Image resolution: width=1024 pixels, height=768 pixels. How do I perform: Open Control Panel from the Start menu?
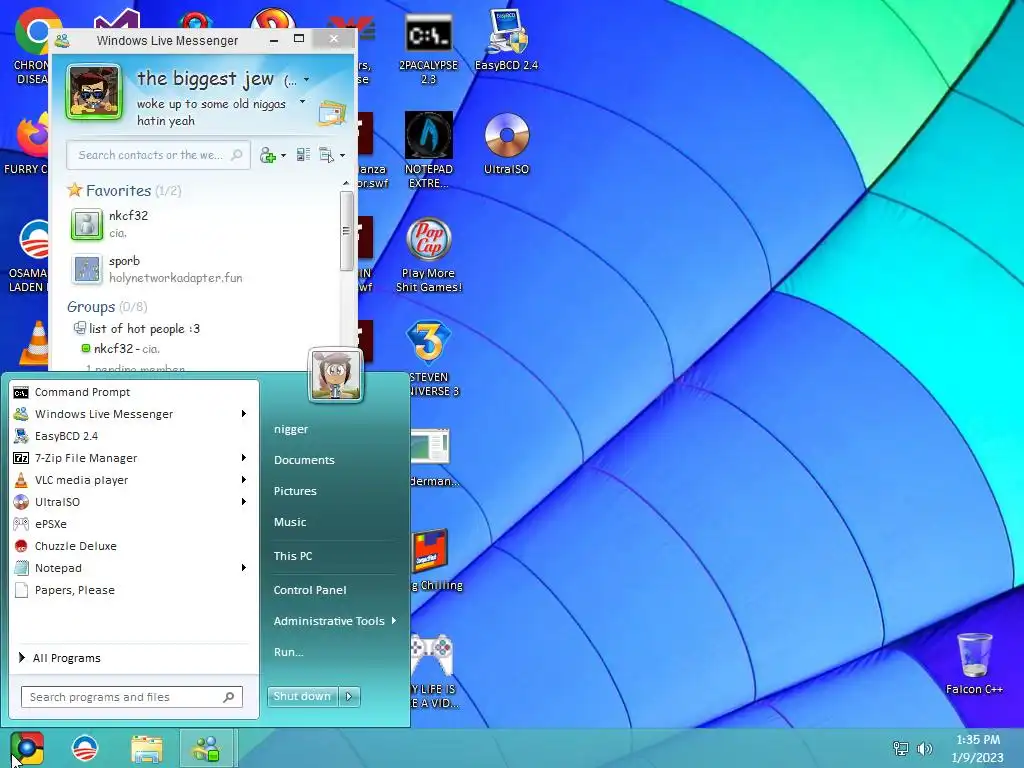click(310, 590)
